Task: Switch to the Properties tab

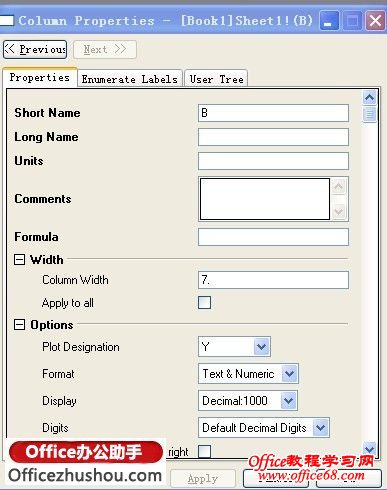Action: 40,77
